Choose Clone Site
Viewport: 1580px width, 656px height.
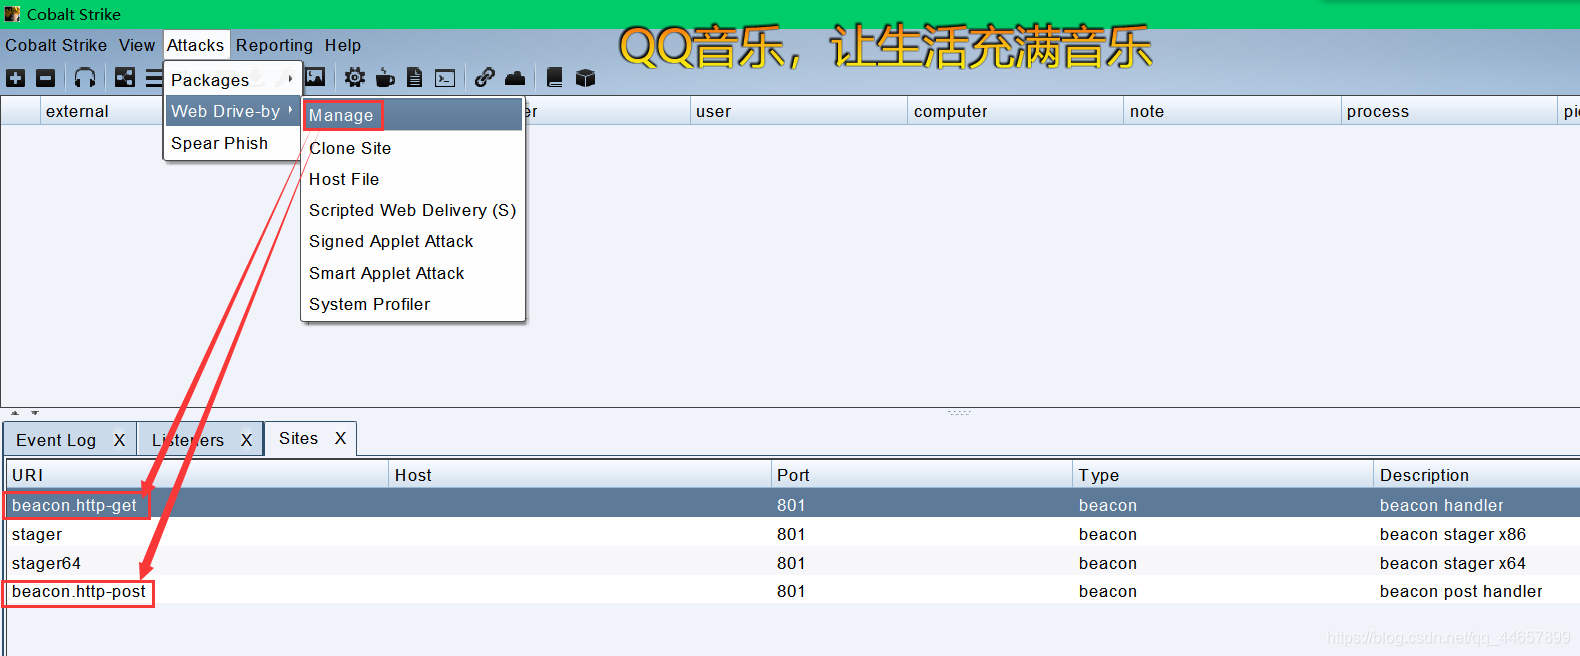click(x=412, y=148)
